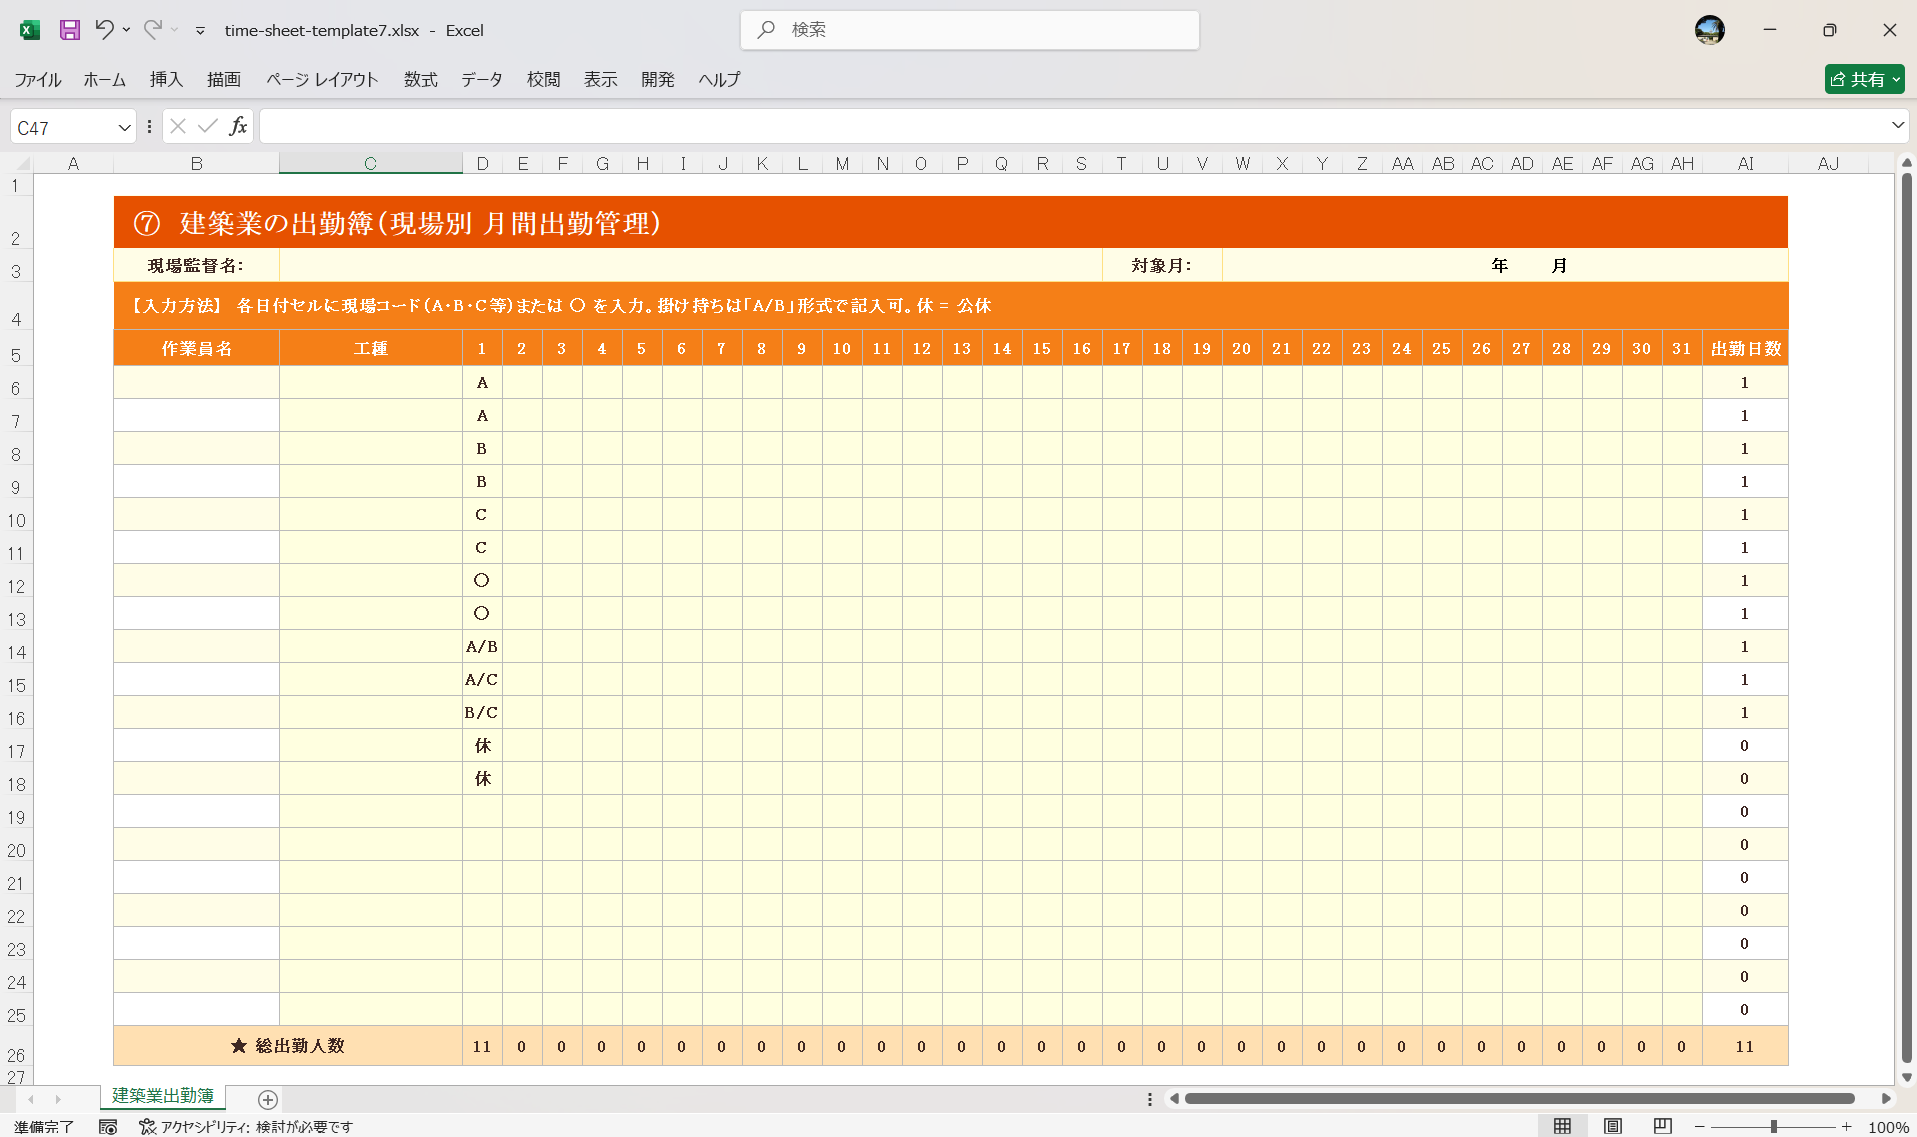Click the add new sheet plus icon
Image resolution: width=1917 pixels, height=1137 pixels.
[268, 1099]
